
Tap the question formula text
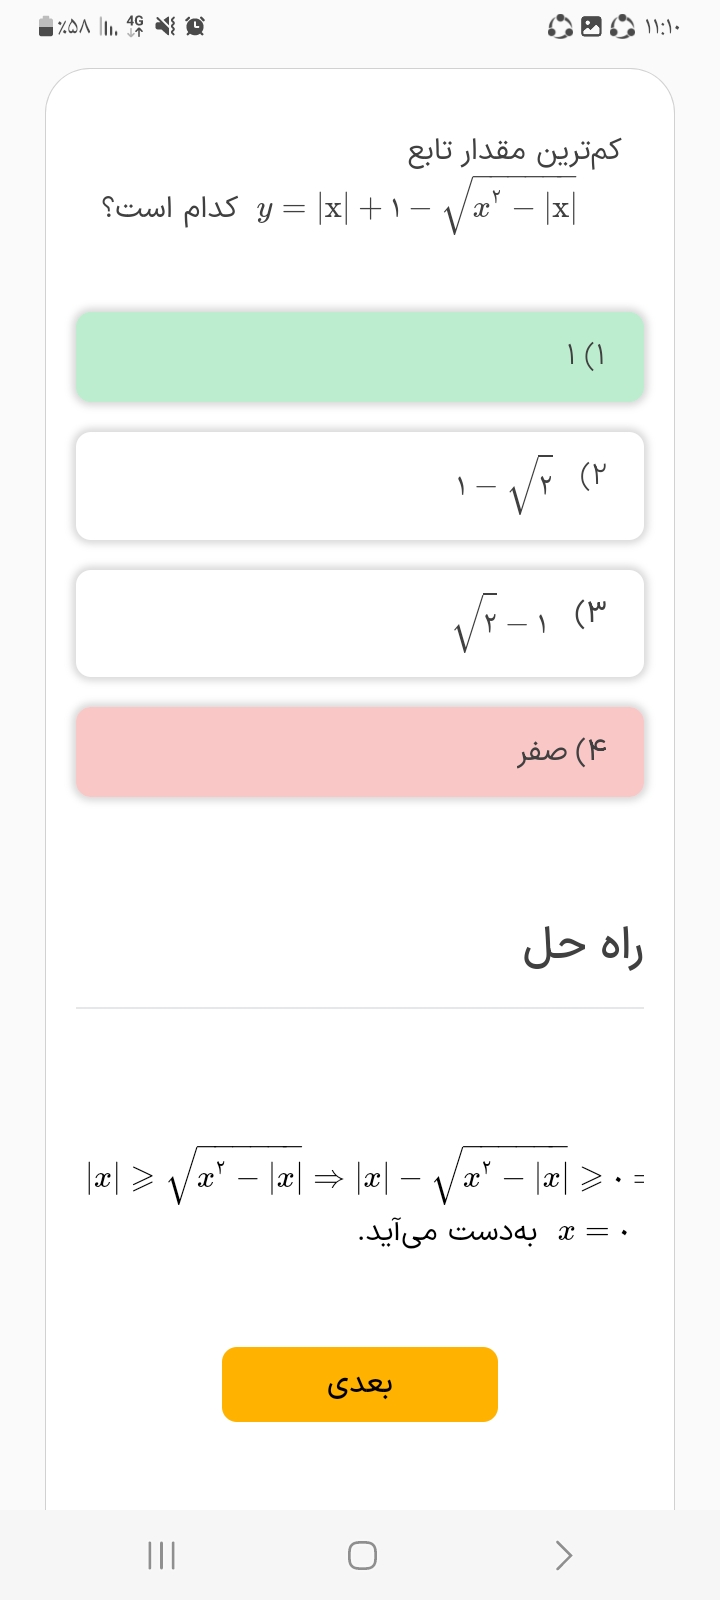[x=416, y=209]
